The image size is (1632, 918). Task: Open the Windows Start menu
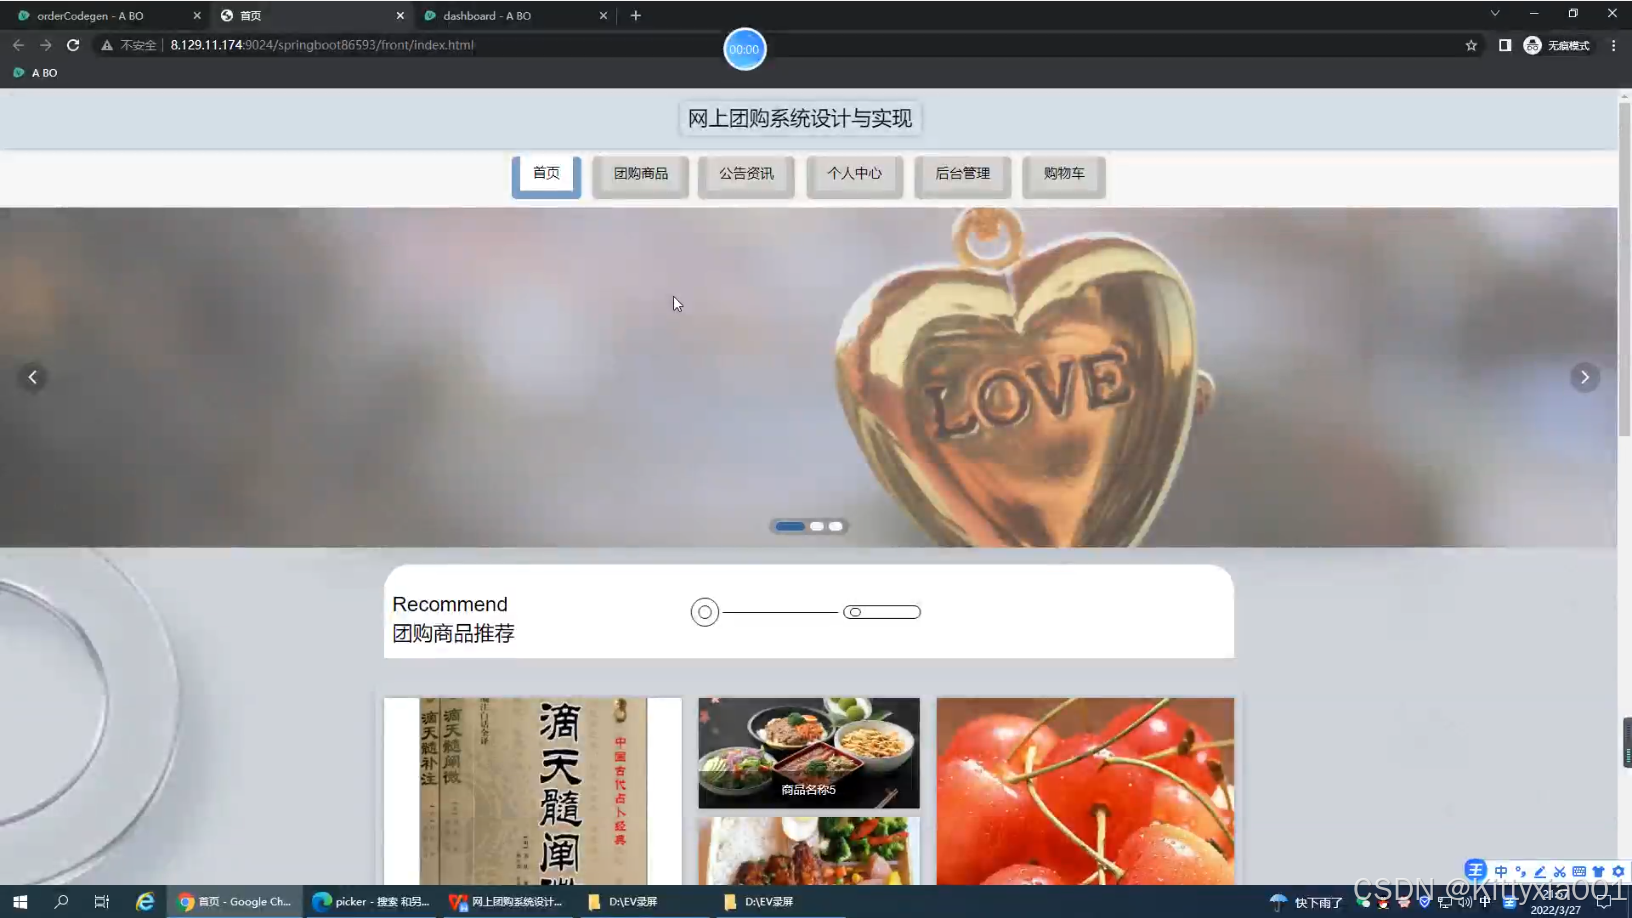tap(20, 902)
